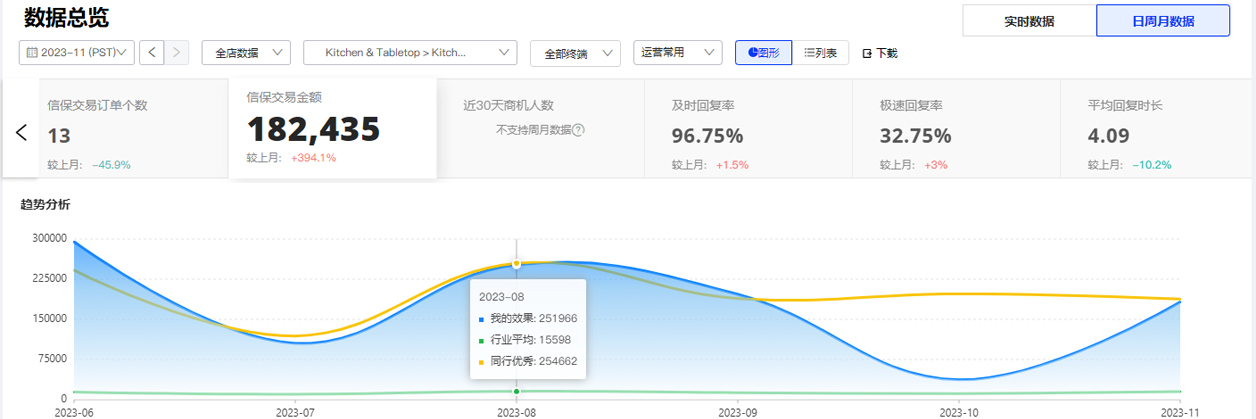The image size is (1256, 419).
Task: Click the calendar icon in date picker
Action: coord(32,52)
